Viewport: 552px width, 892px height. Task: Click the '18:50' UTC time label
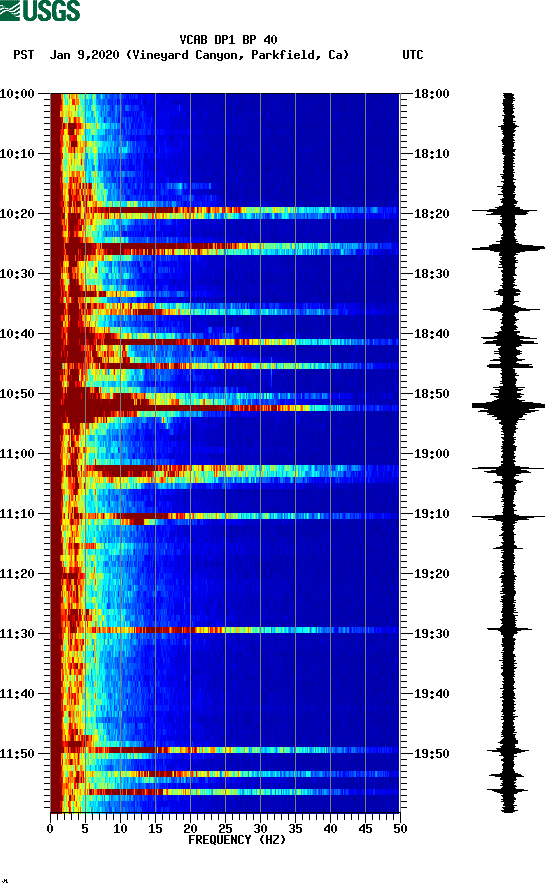[x=431, y=394]
